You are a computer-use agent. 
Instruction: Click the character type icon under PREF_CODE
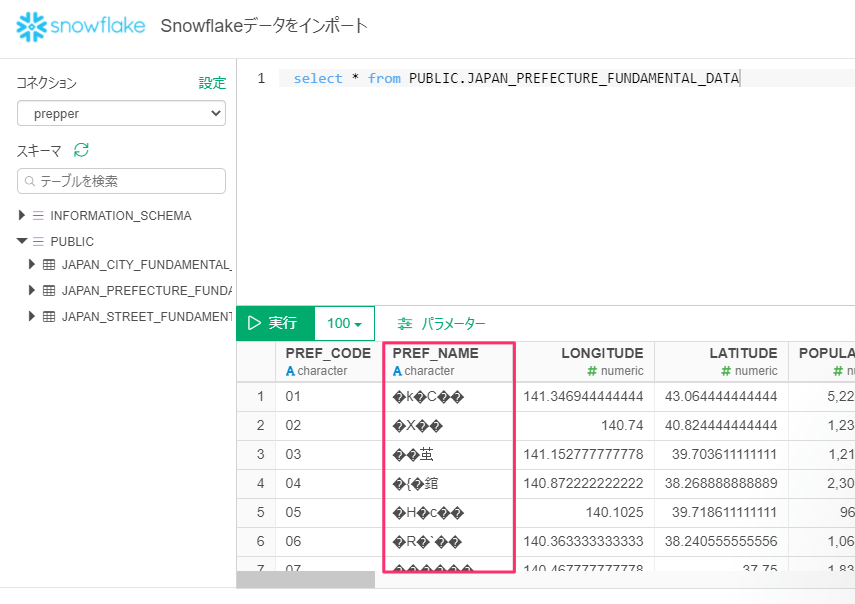tap(290, 371)
